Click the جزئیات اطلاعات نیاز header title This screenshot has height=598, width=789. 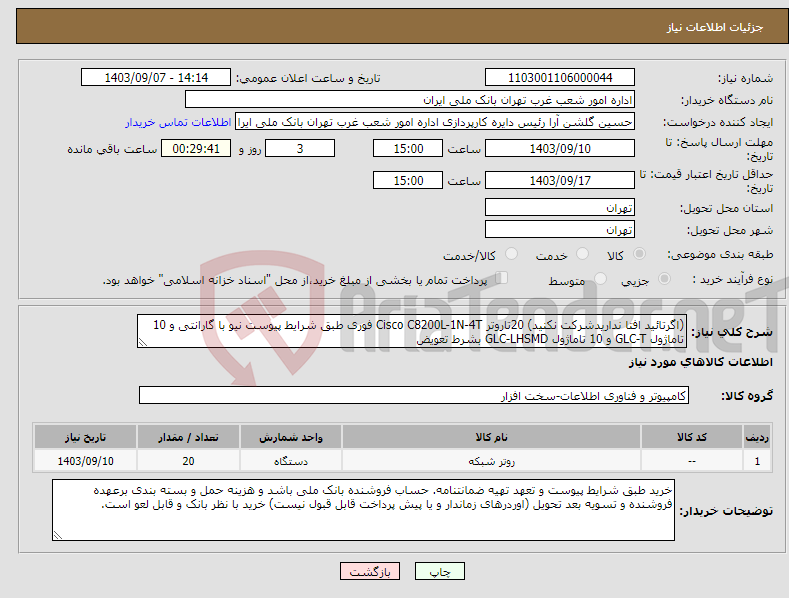click(x=715, y=27)
